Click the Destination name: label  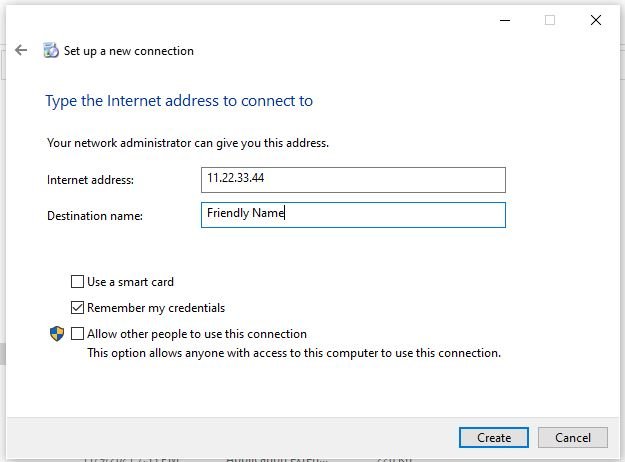coord(95,216)
